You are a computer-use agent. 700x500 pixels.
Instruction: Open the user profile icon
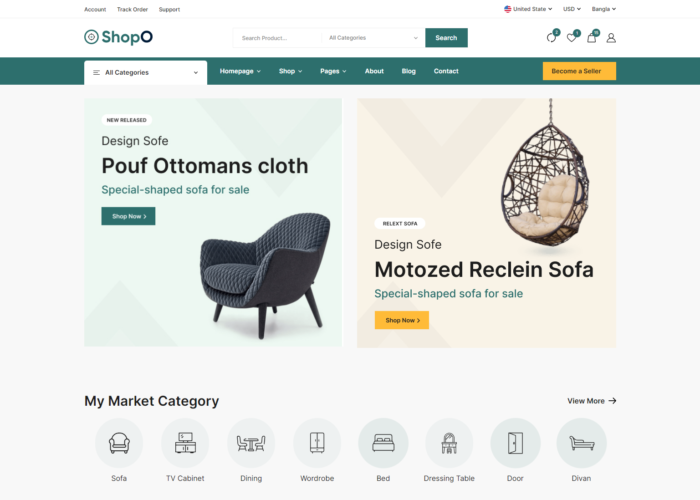coord(611,38)
